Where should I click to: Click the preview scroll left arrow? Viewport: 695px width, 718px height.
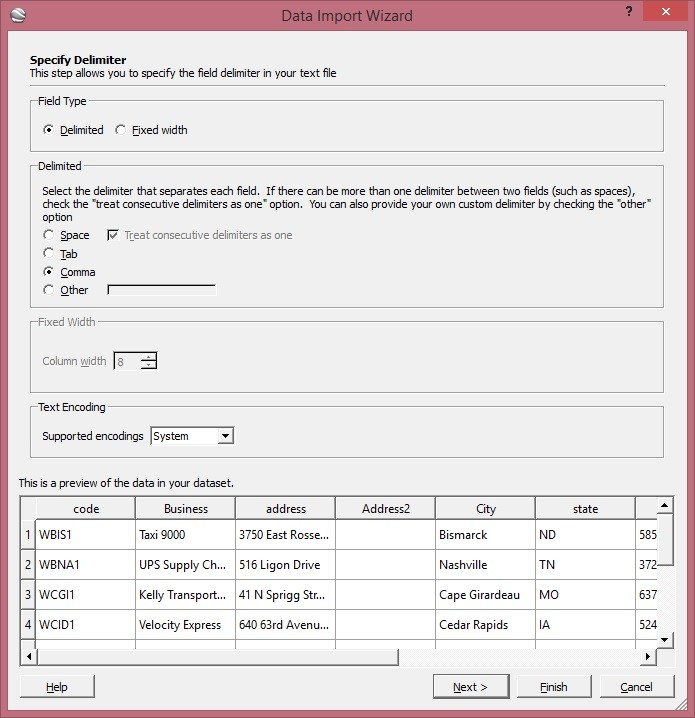pyautogui.click(x=29, y=657)
